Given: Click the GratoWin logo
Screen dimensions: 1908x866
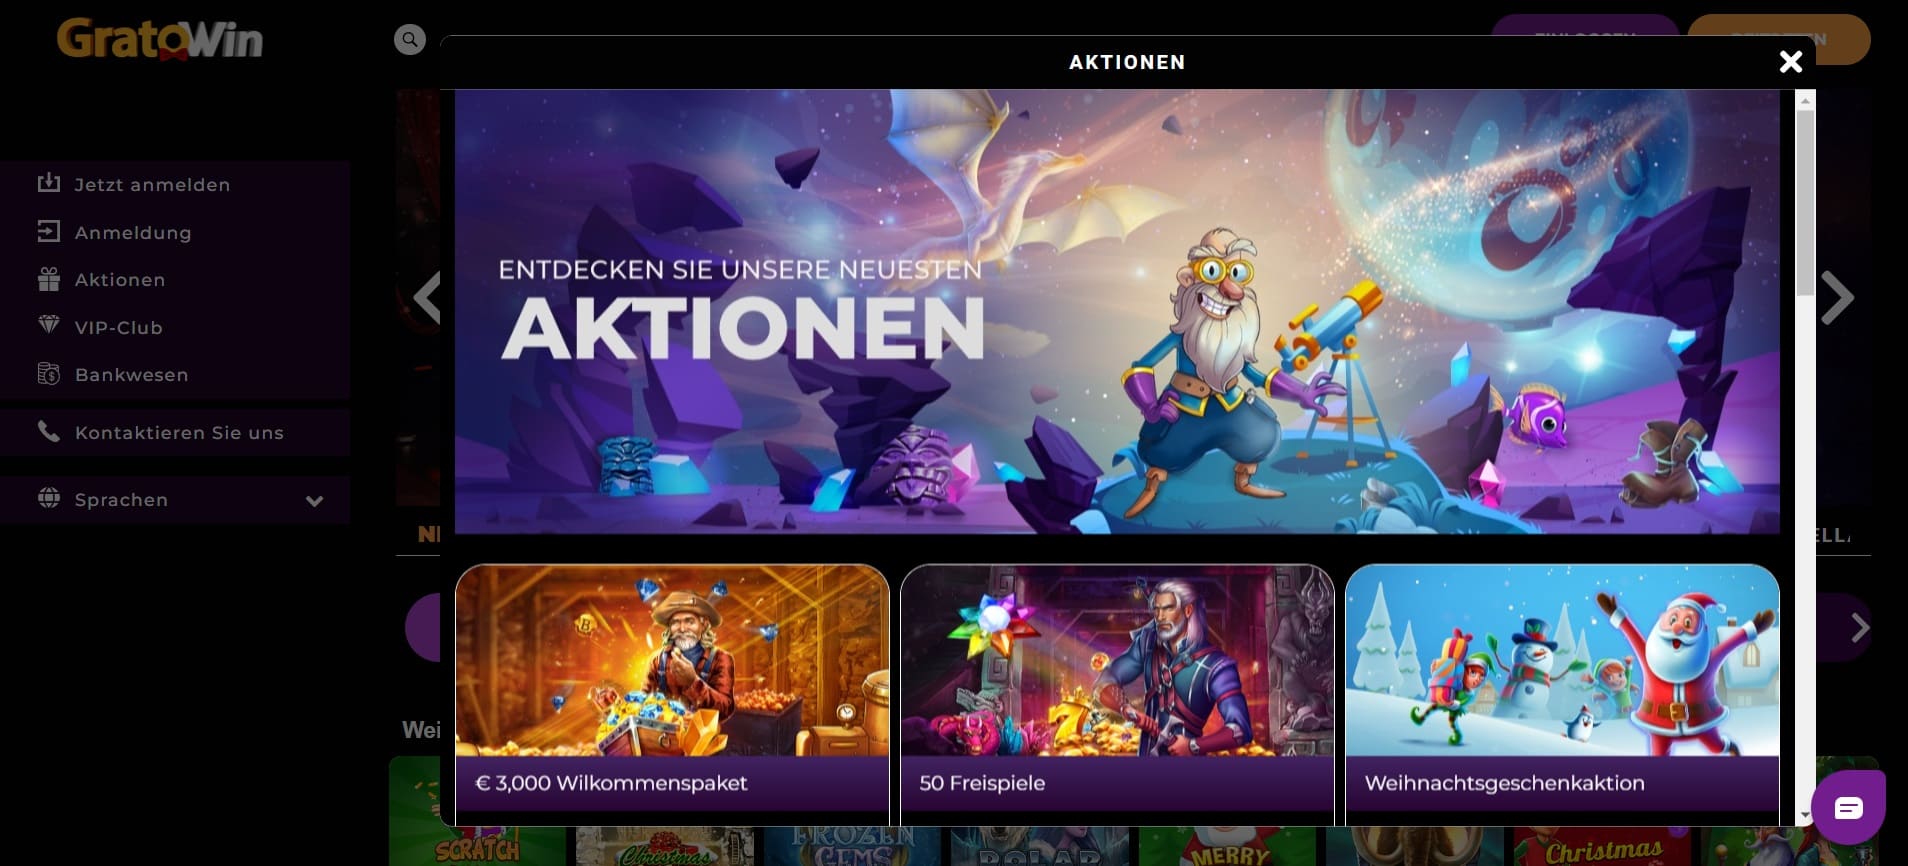Looking at the screenshot, I should pyautogui.click(x=160, y=40).
